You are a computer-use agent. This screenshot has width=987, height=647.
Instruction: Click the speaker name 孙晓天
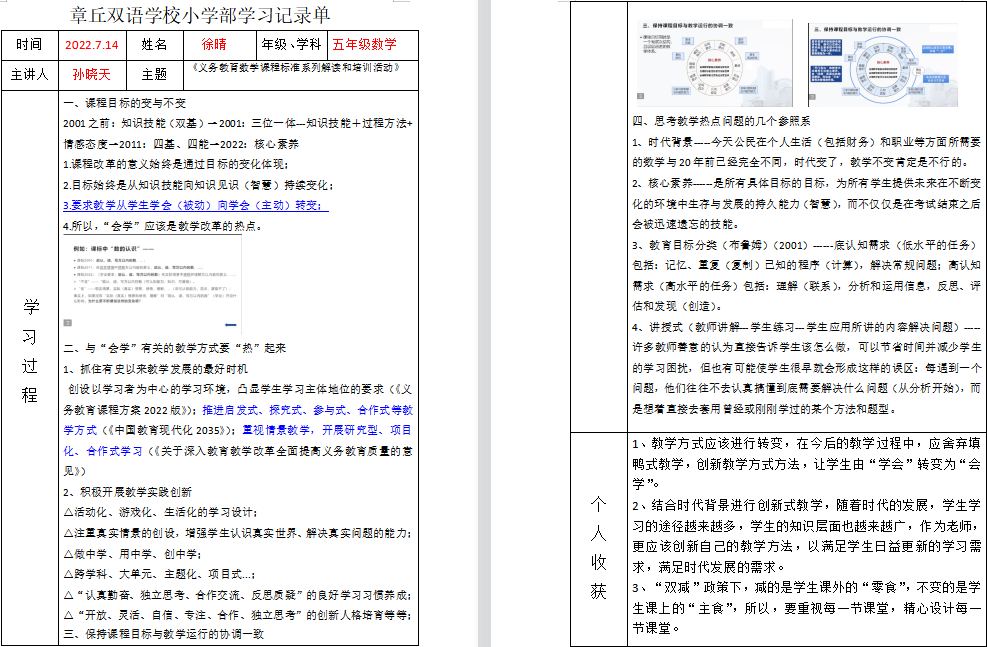click(91, 74)
